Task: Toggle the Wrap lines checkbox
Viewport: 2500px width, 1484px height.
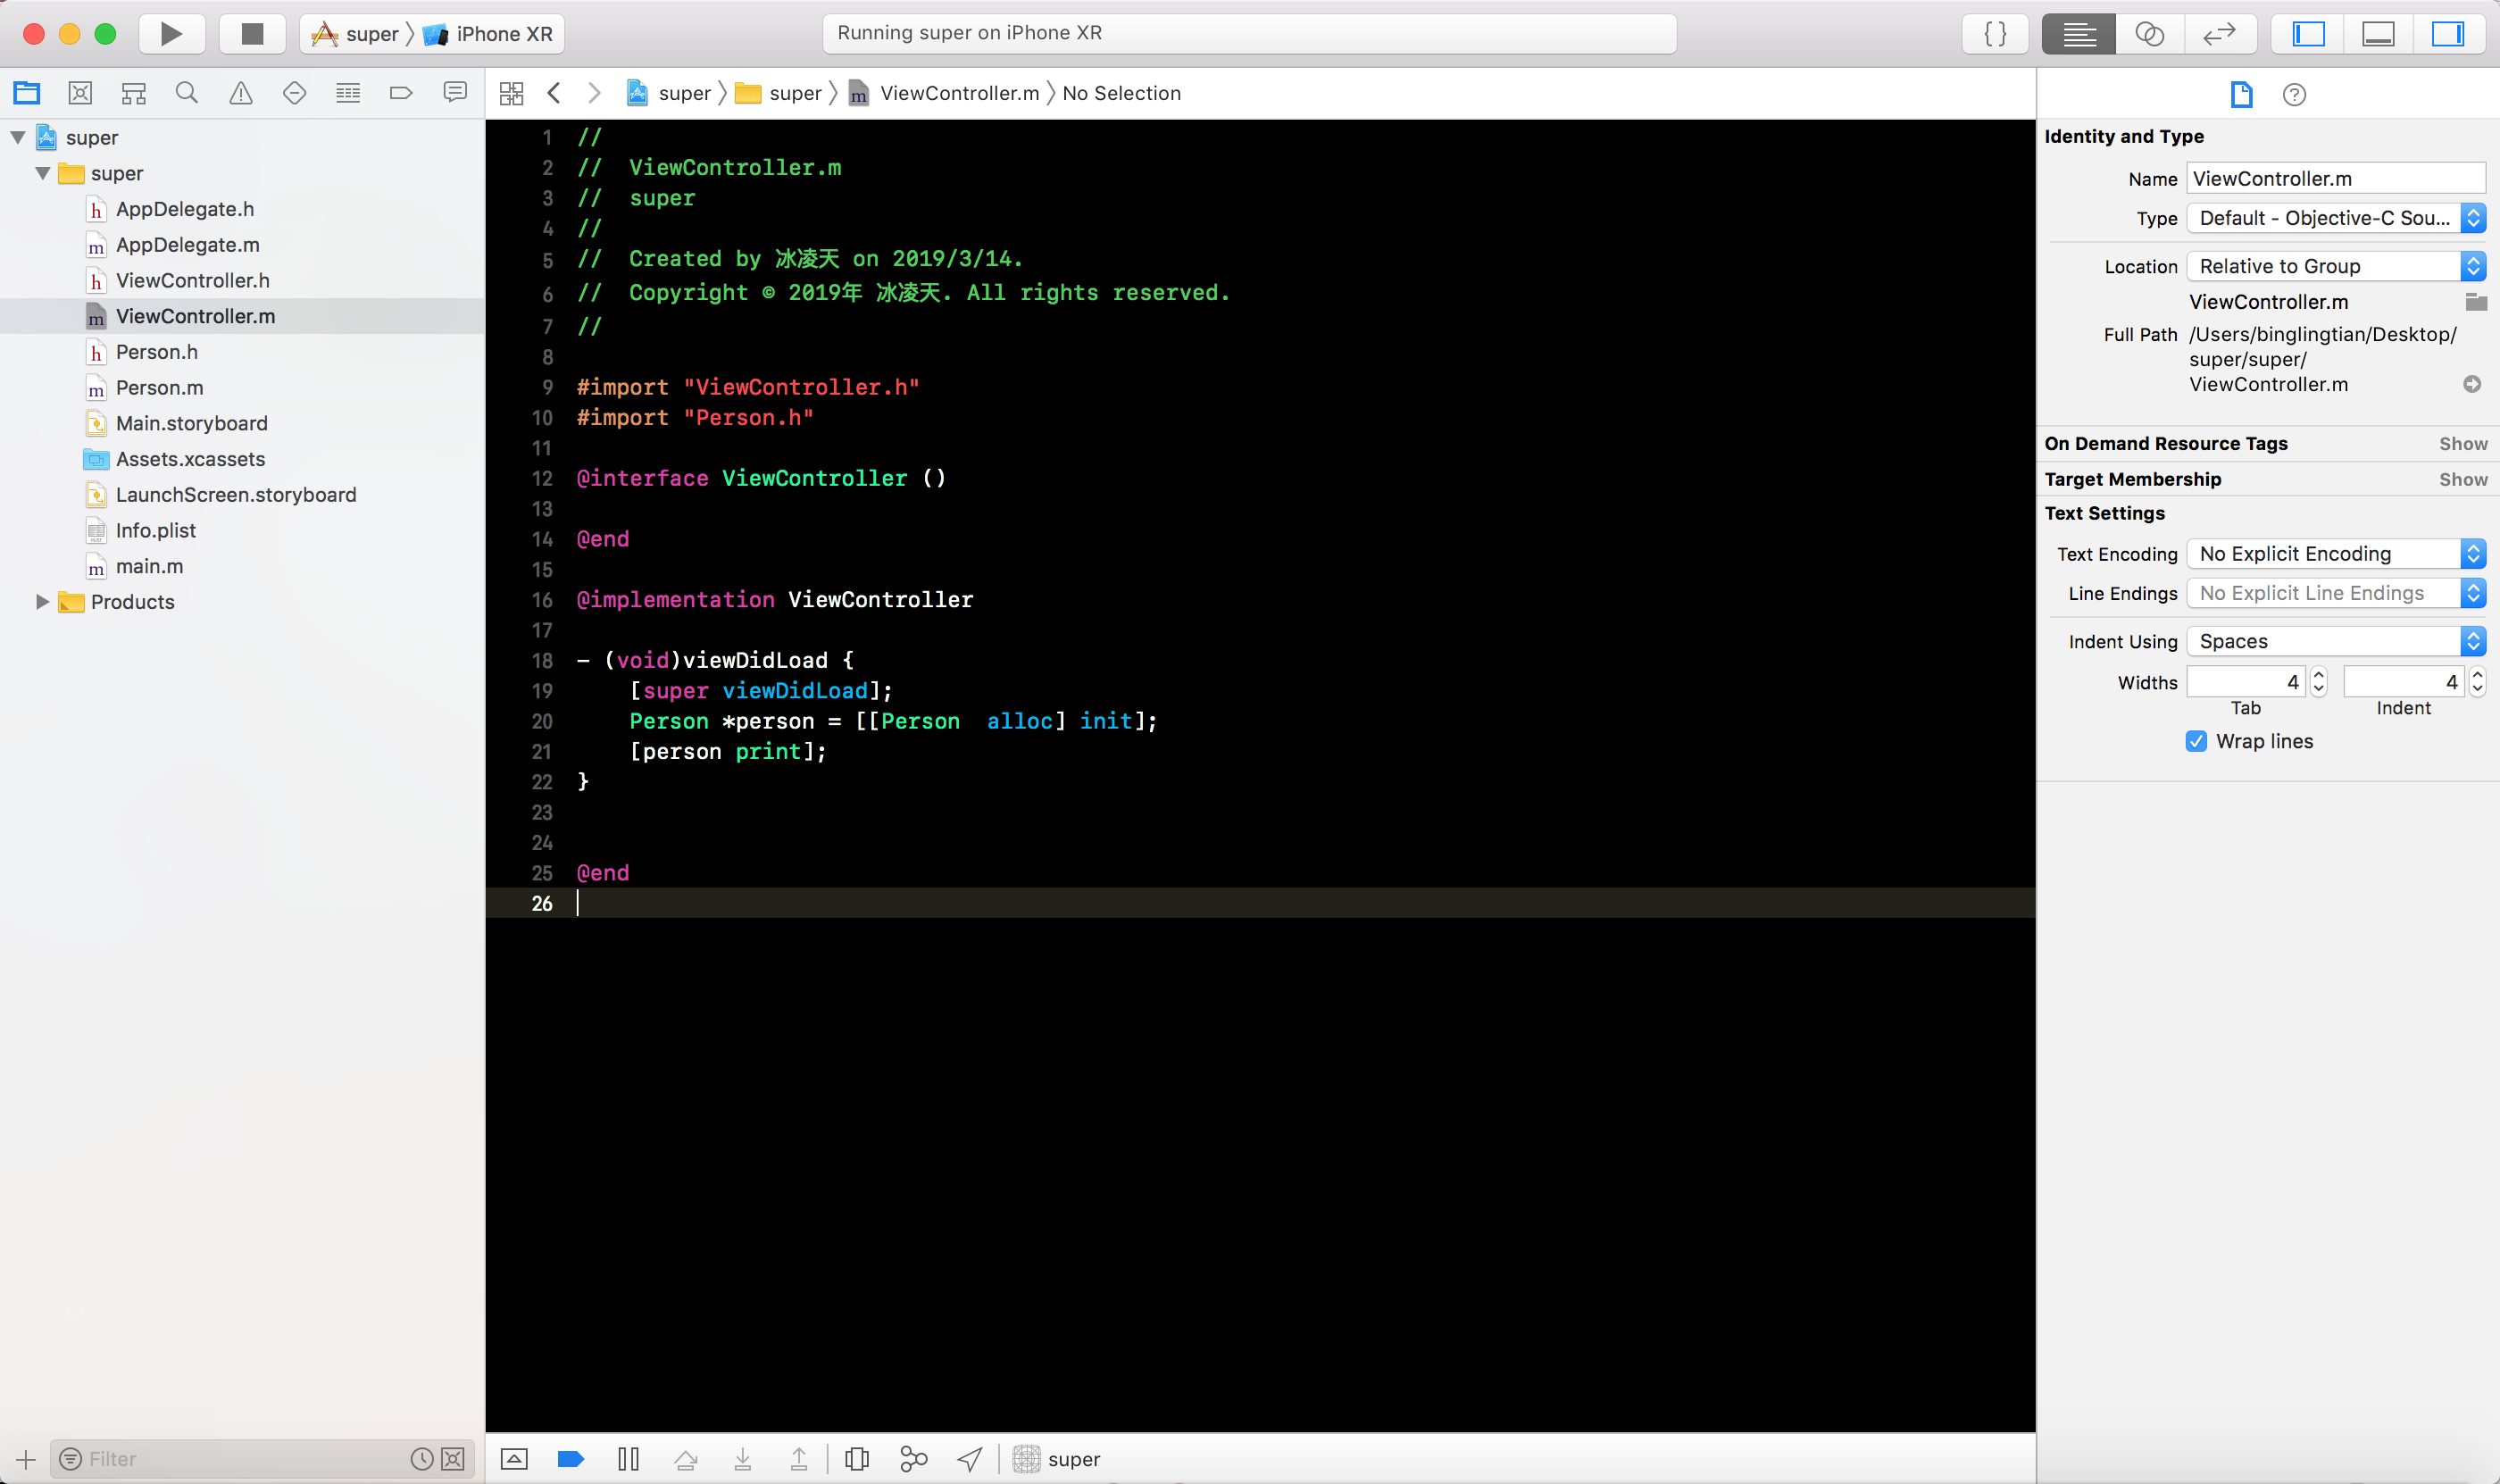Action: pyautogui.click(x=2196, y=741)
